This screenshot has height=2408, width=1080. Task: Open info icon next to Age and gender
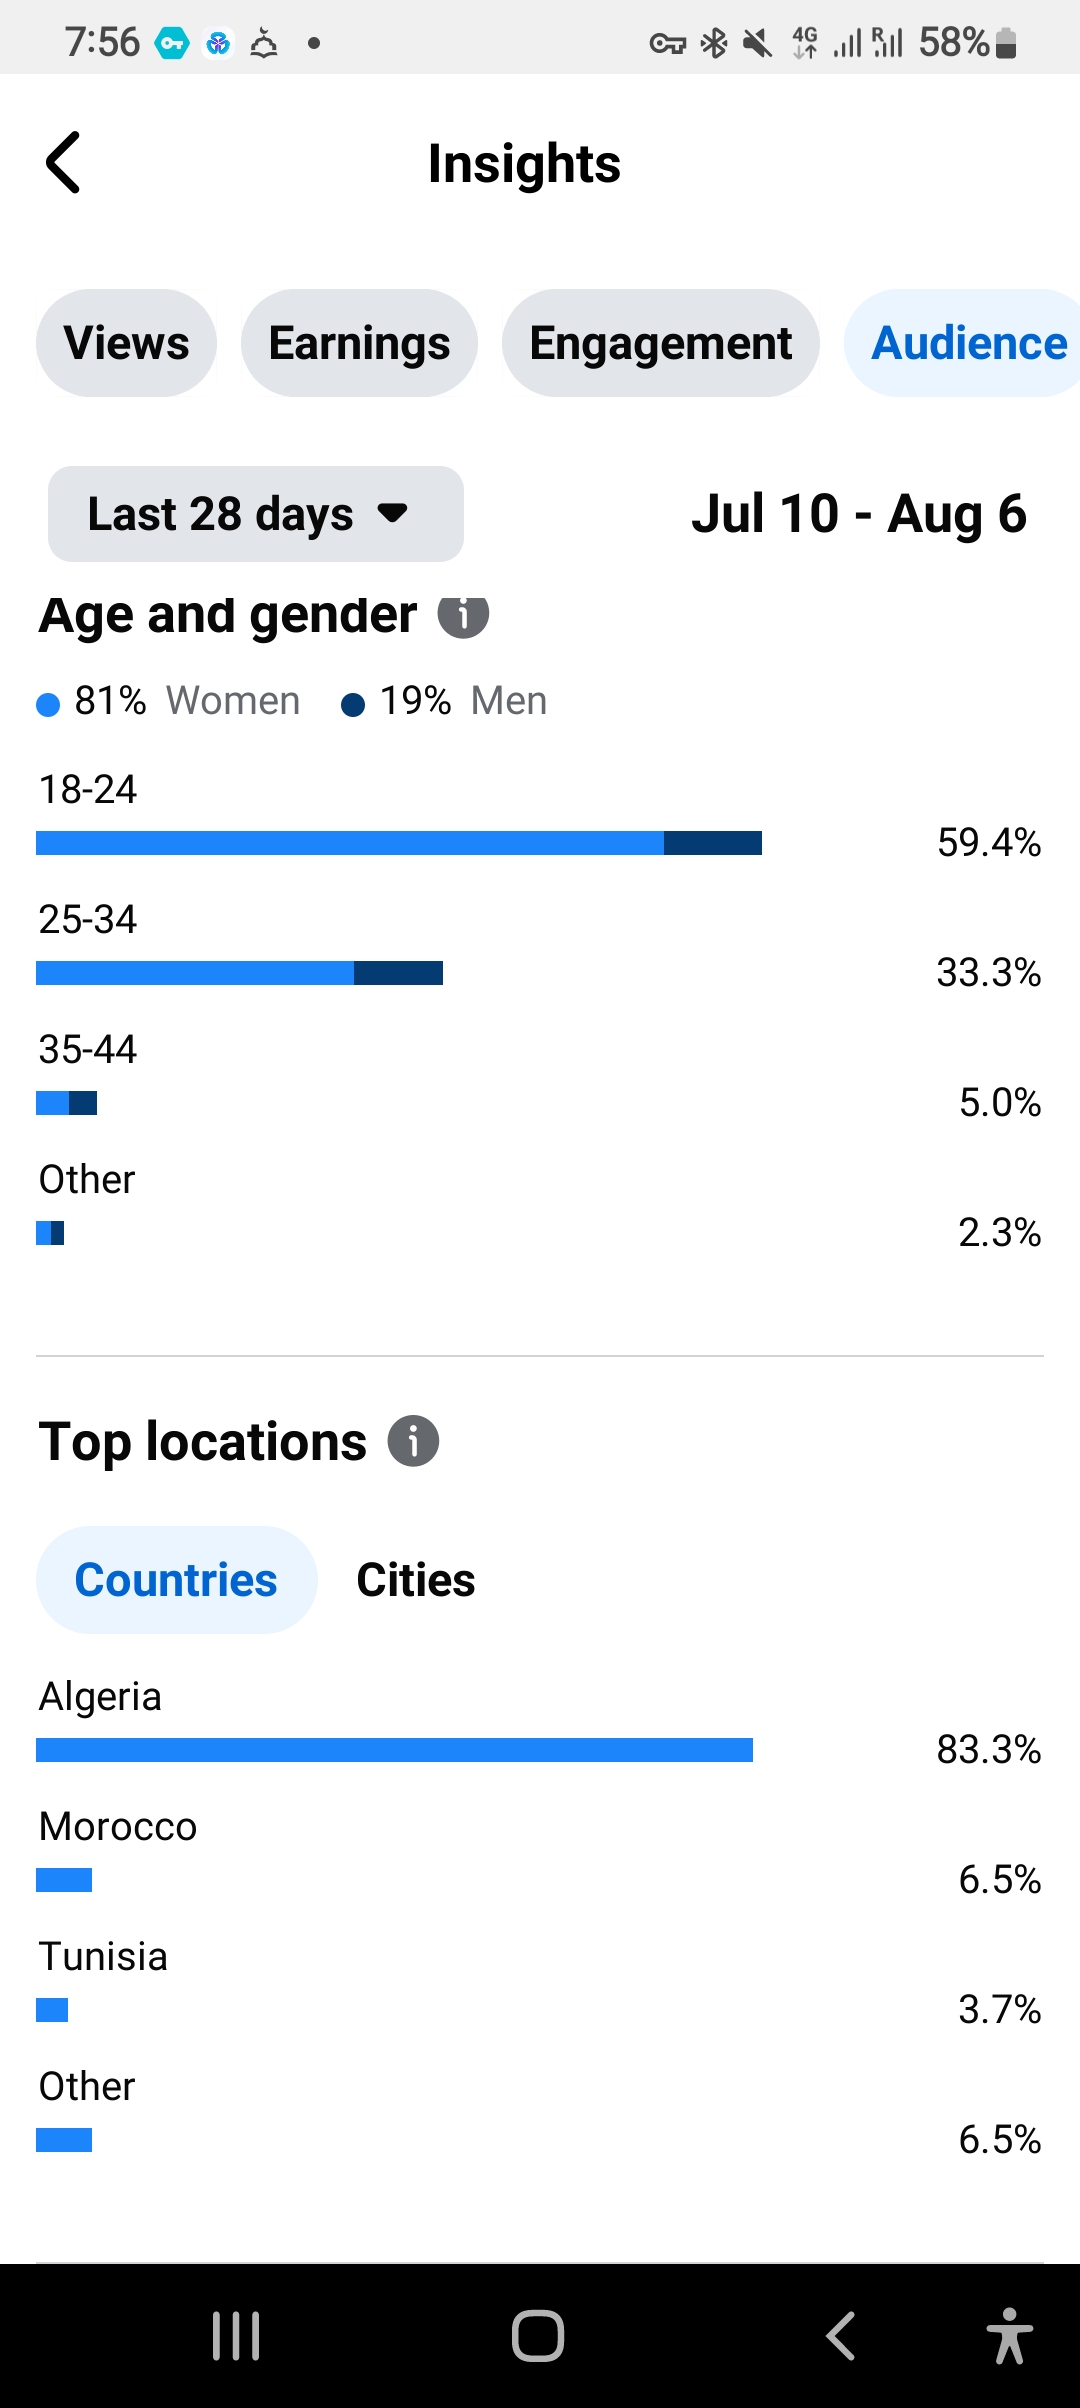coord(463,614)
